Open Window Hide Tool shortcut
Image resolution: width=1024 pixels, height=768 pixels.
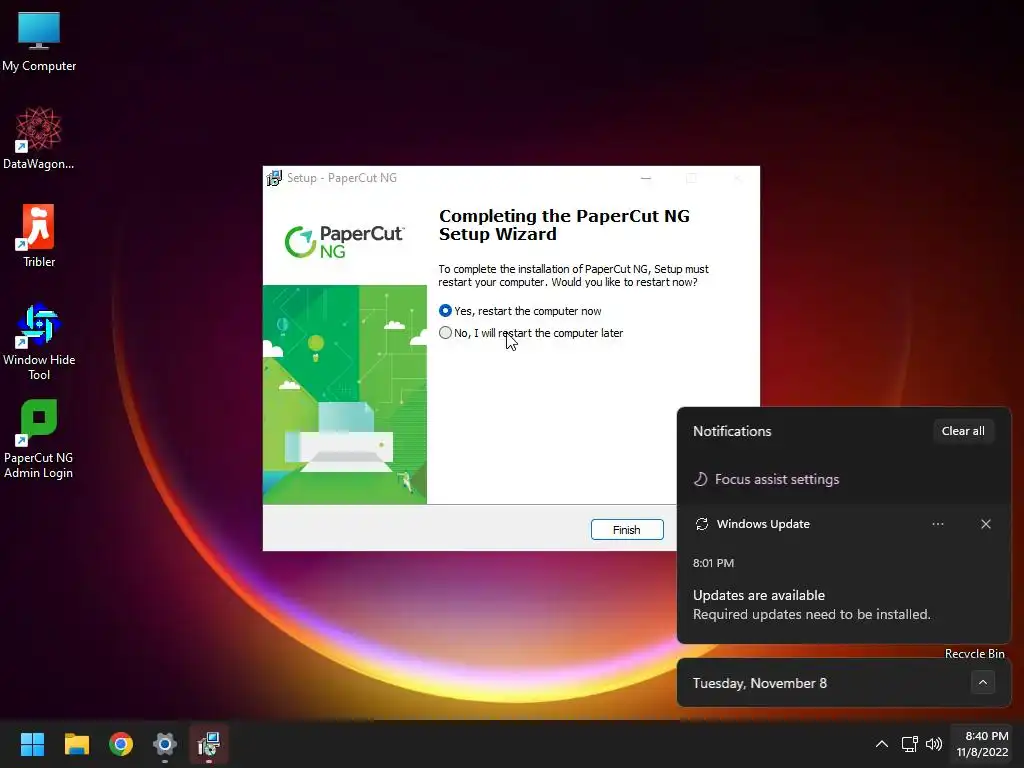coord(39,342)
